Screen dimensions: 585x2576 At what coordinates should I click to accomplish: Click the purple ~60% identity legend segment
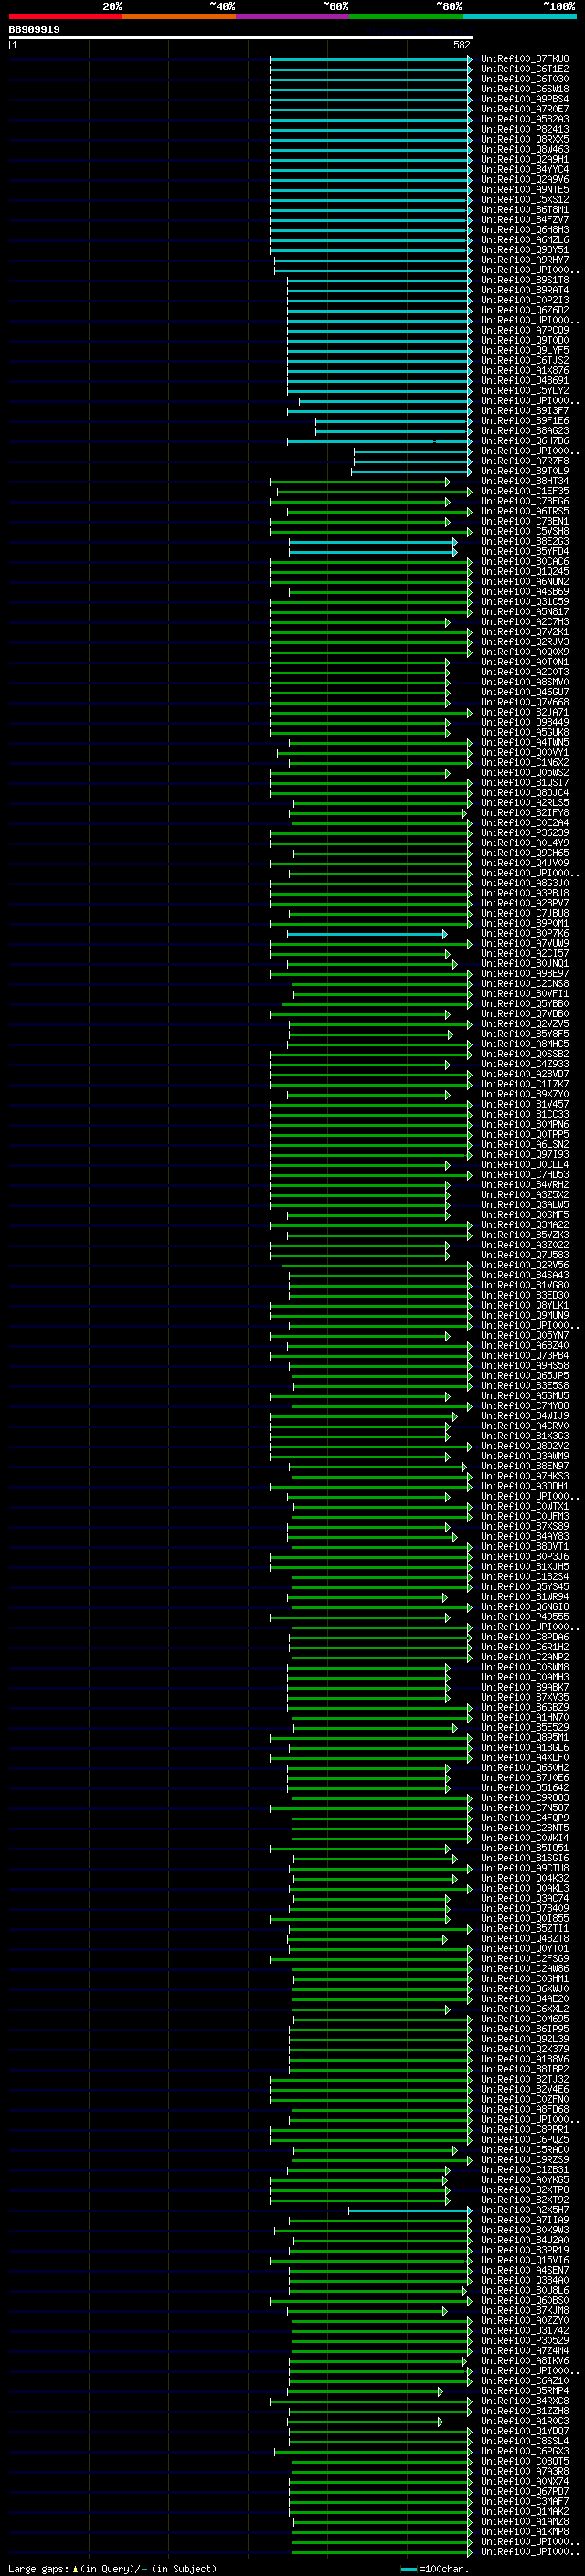tap(293, 16)
